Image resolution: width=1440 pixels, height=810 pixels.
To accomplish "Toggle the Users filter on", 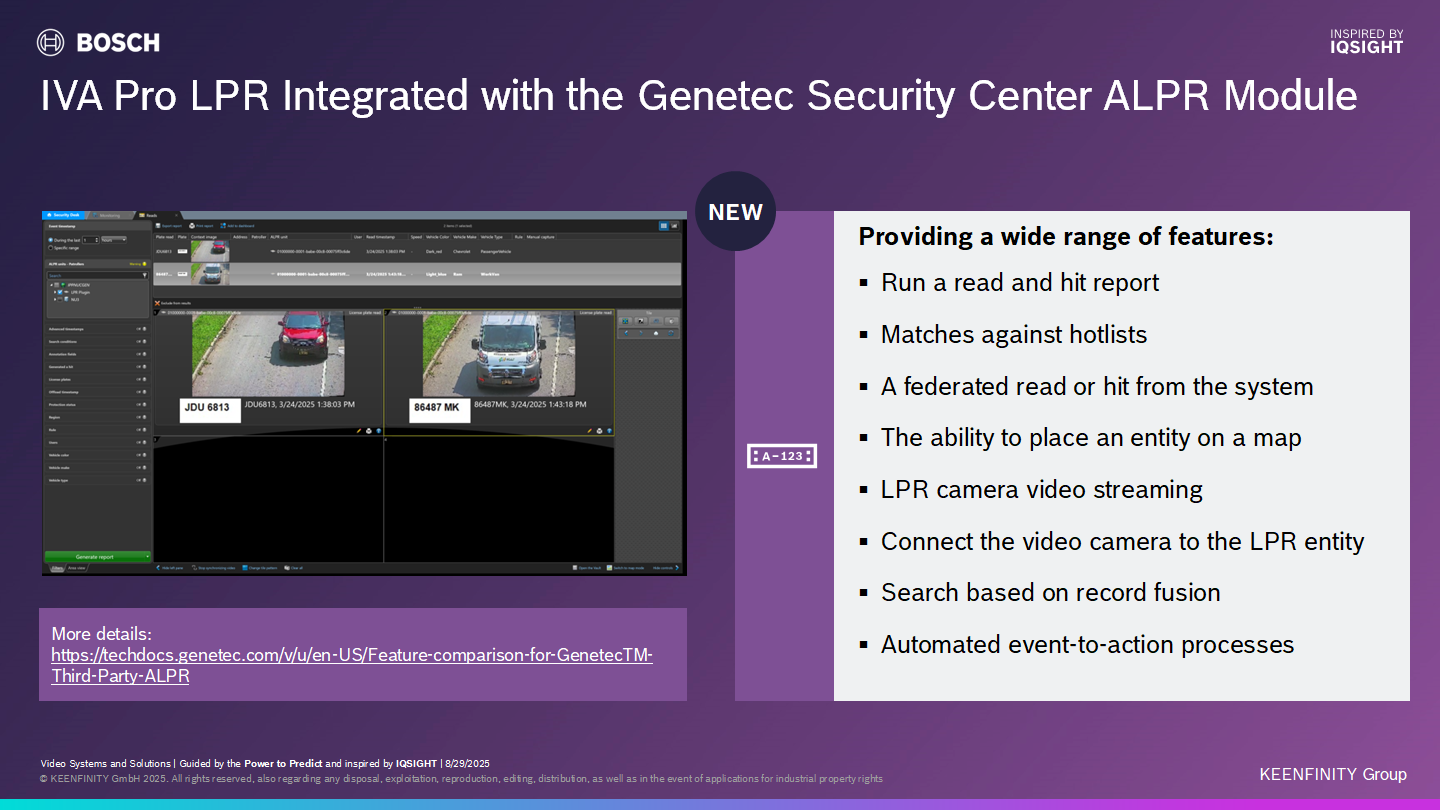I will (x=141, y=442).
